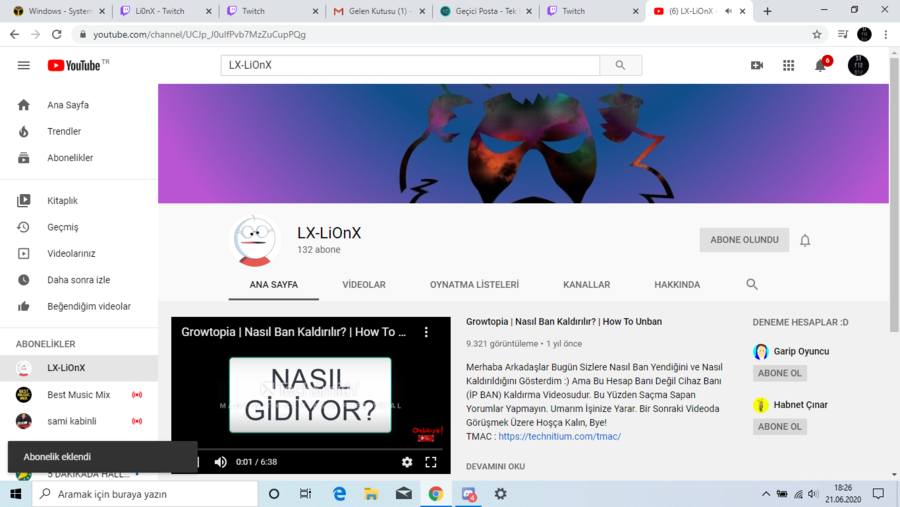This screenshot has height=507, width=900.
Task: Open the create video camera icon
Action: click(x=757, y=65)
